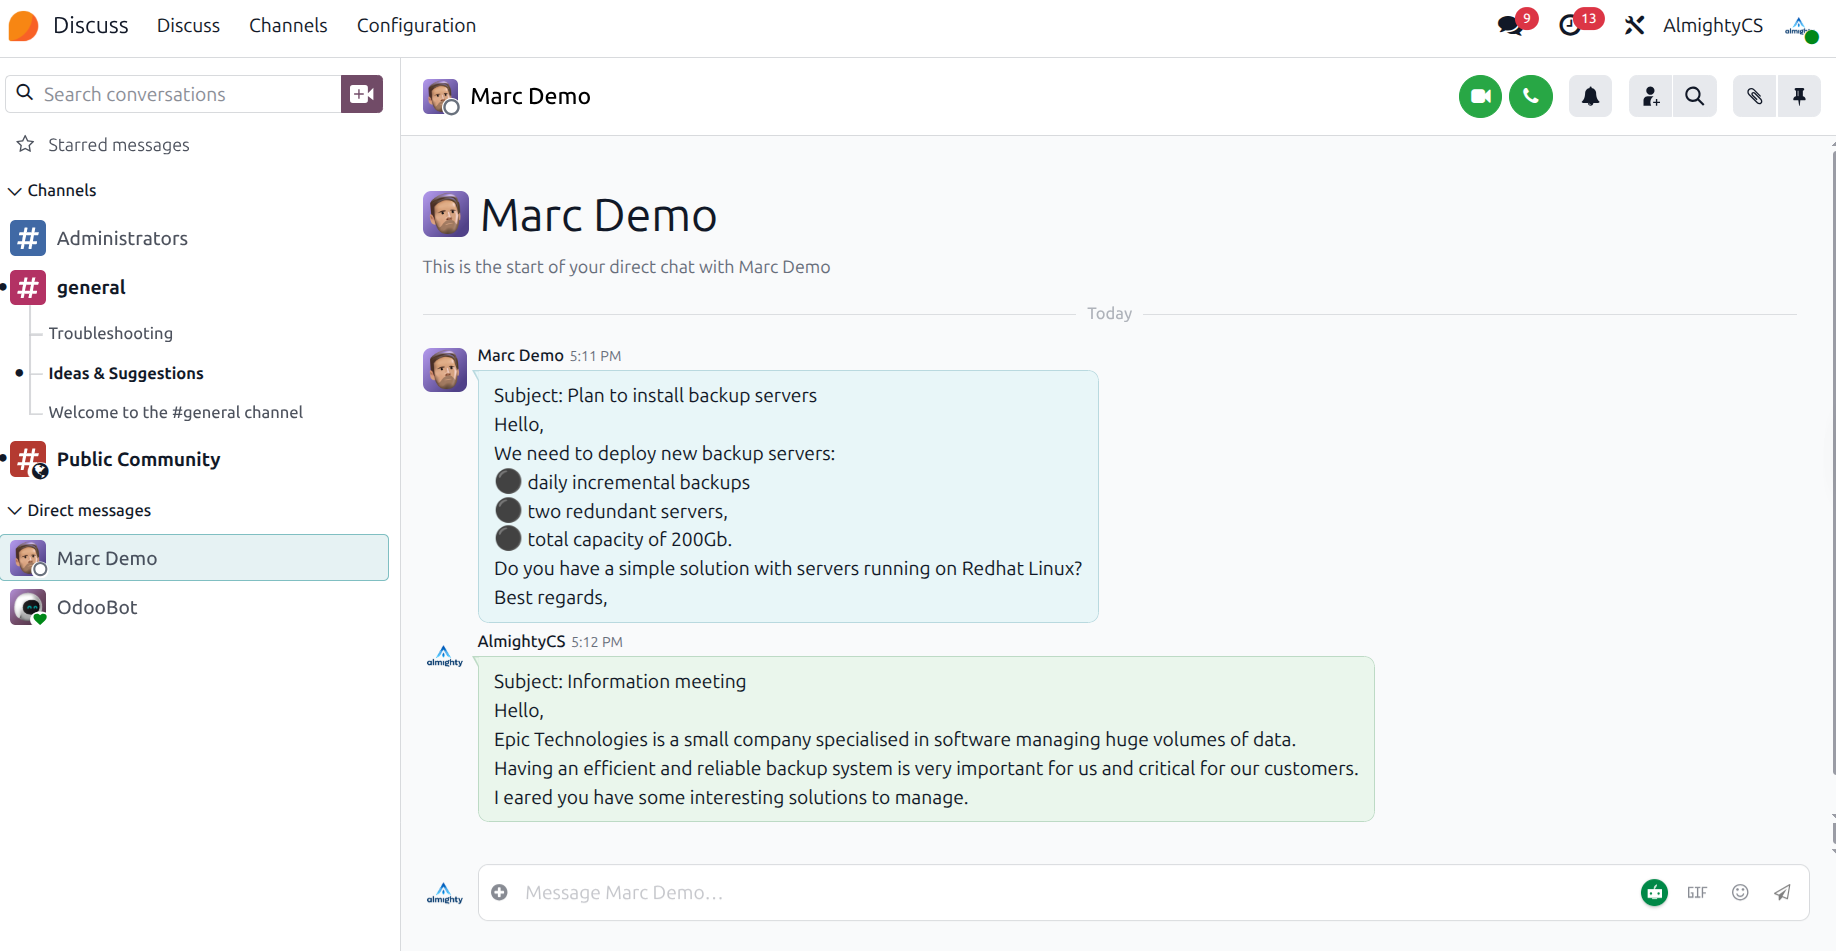The width and height of the screenshot is (1836, 951).
Task: Click the Today date separator
Action: tap(1110, 314)
